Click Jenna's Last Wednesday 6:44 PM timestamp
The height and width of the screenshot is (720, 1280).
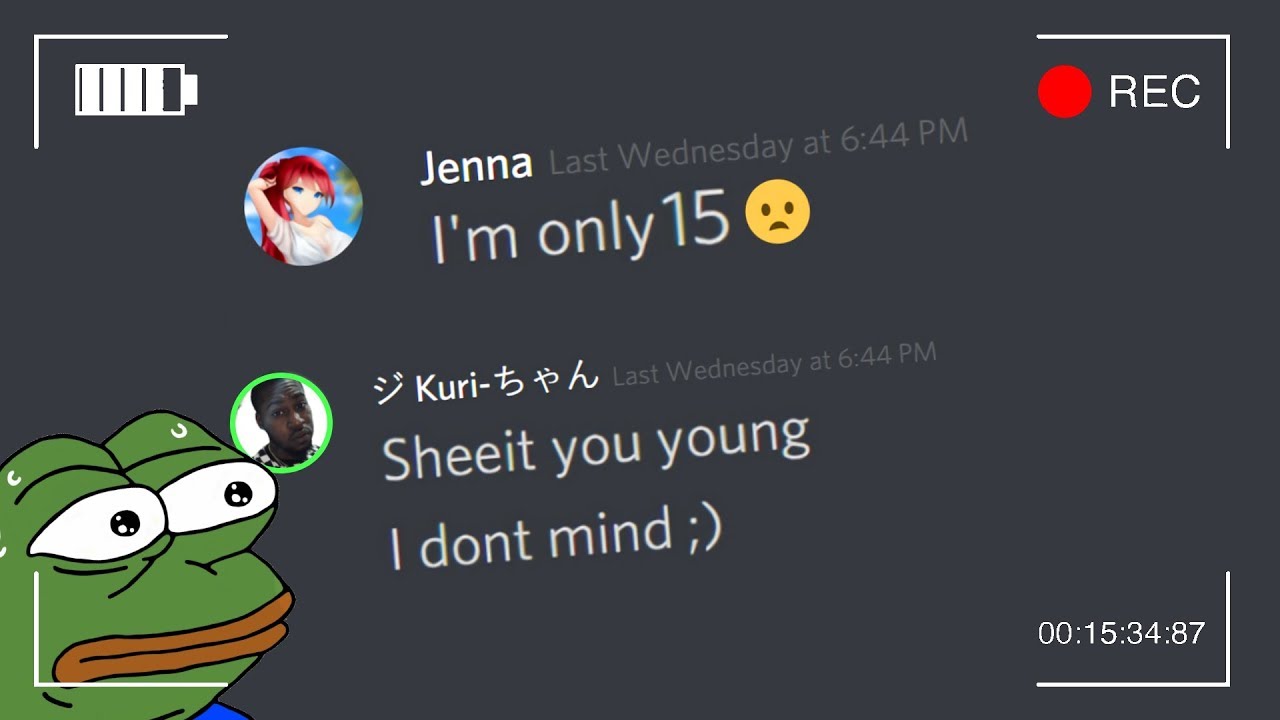point(759,146)
